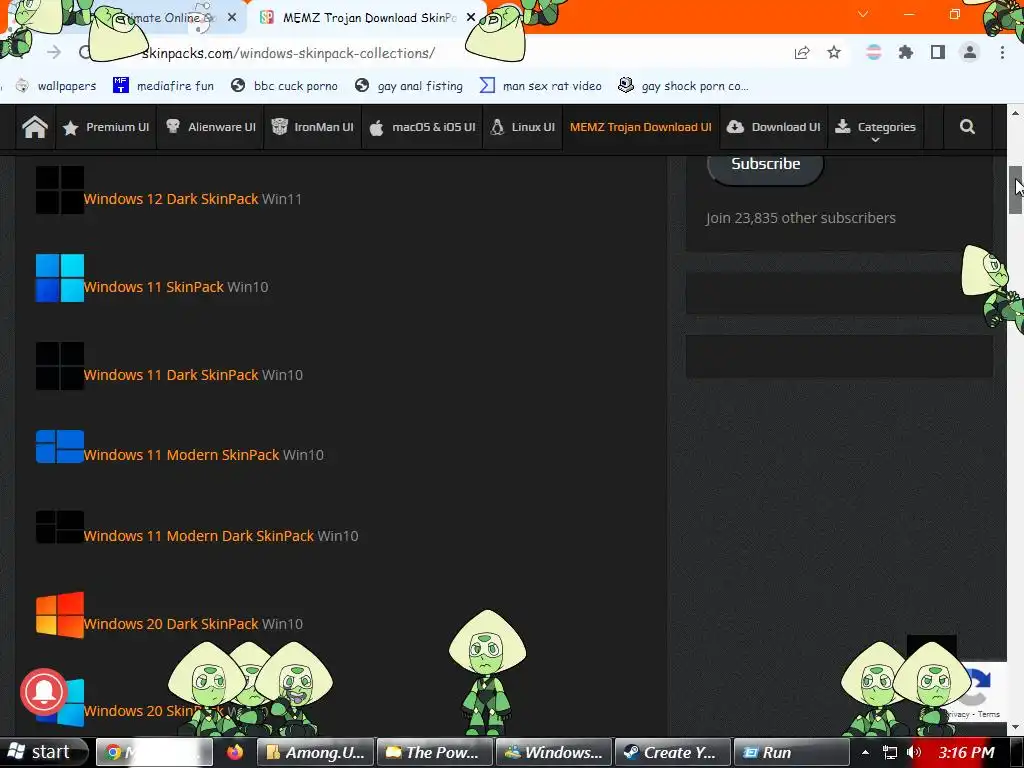Open Windows 20 Dark SkinPack link

coord(171,624)
